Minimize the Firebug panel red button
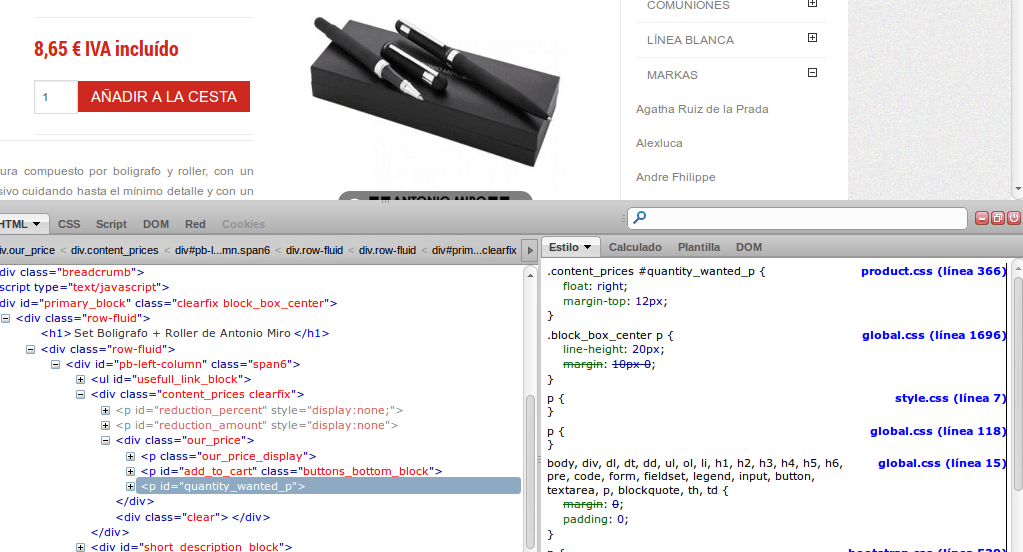 click(x=982, y=218)
